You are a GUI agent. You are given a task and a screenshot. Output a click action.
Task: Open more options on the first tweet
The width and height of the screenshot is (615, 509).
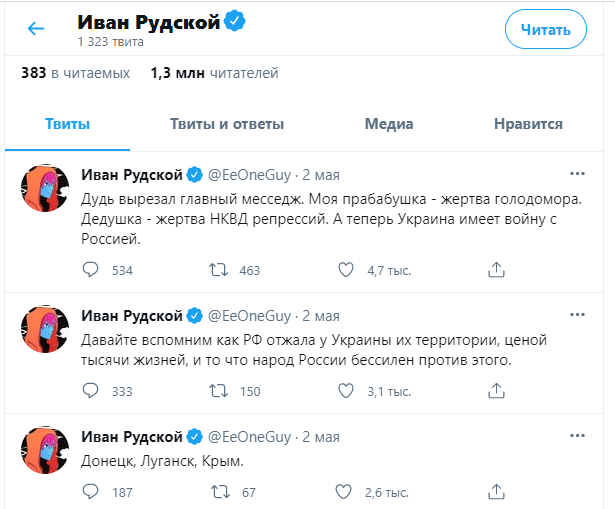pos(577,173)
